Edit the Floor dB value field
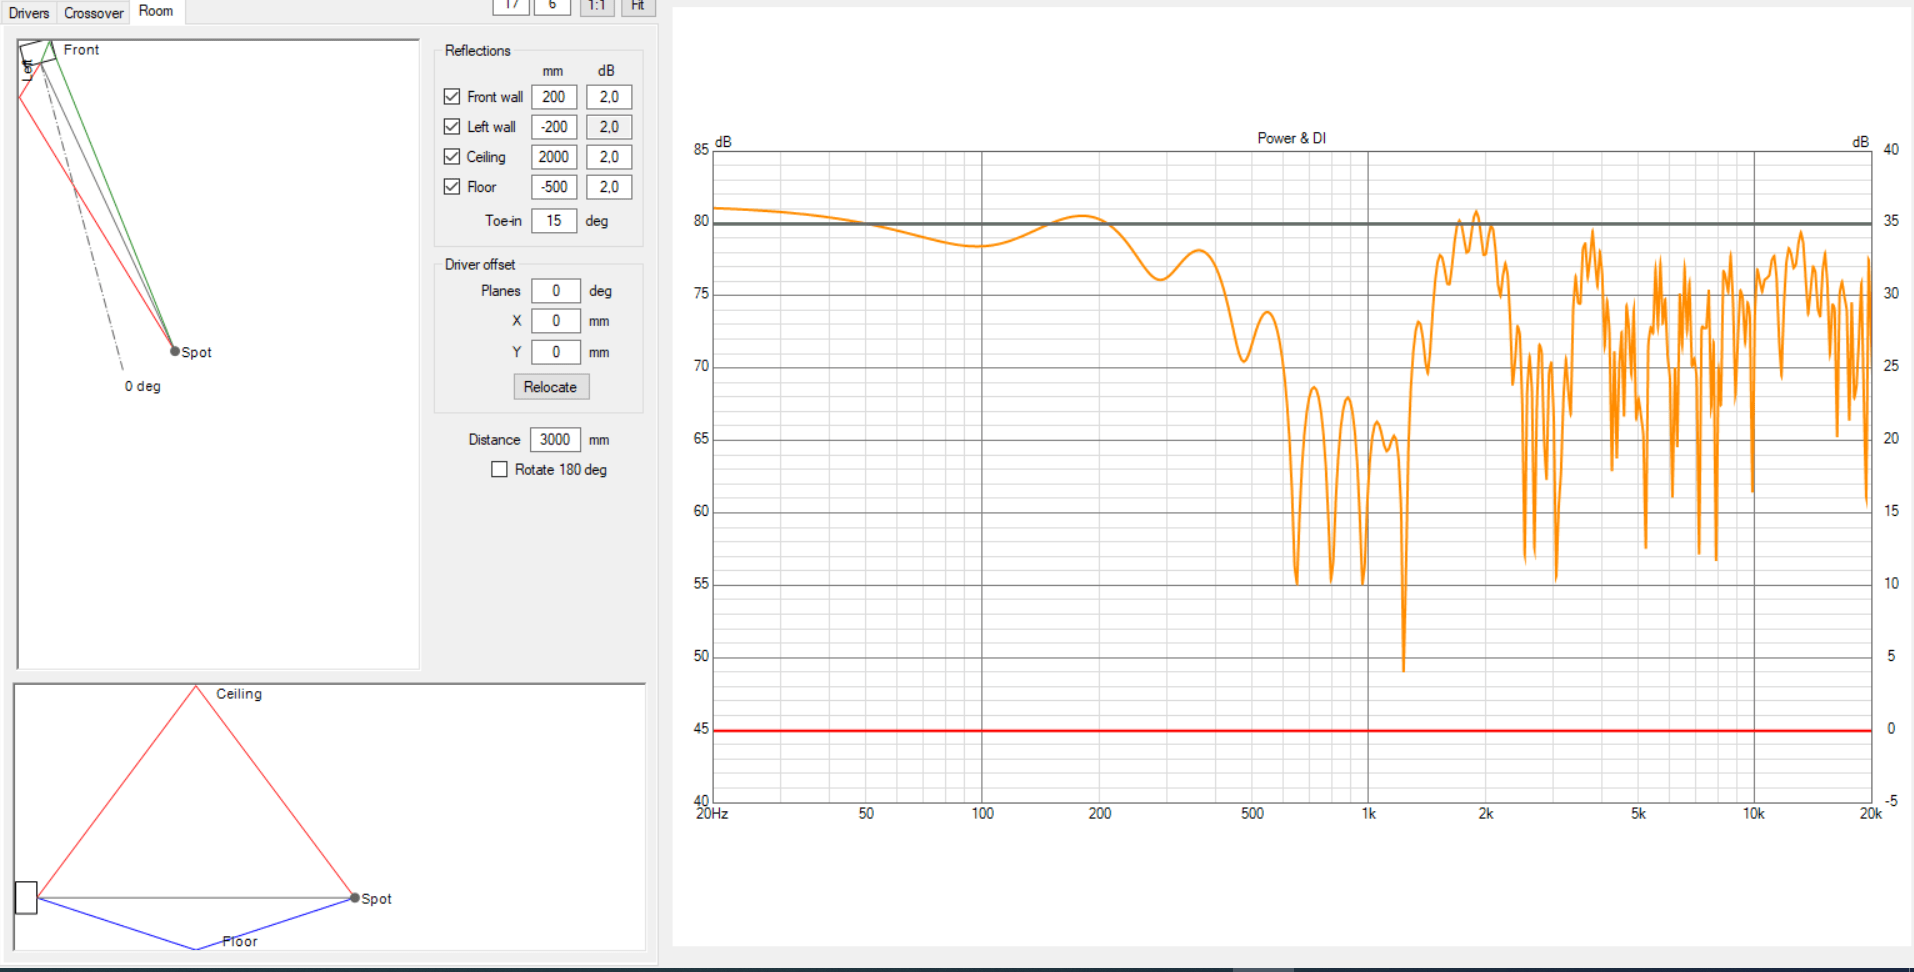Screen dimensions: 1914x972 click(609, 187)
